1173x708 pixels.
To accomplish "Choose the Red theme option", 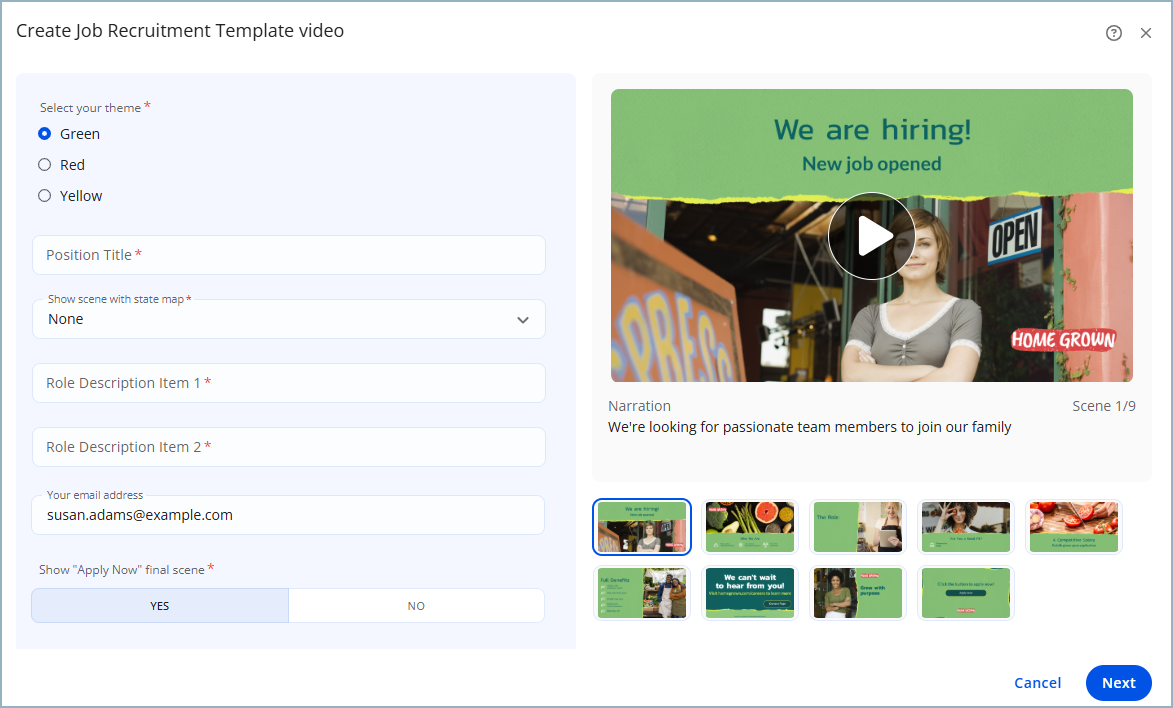I will click(45, 165).
